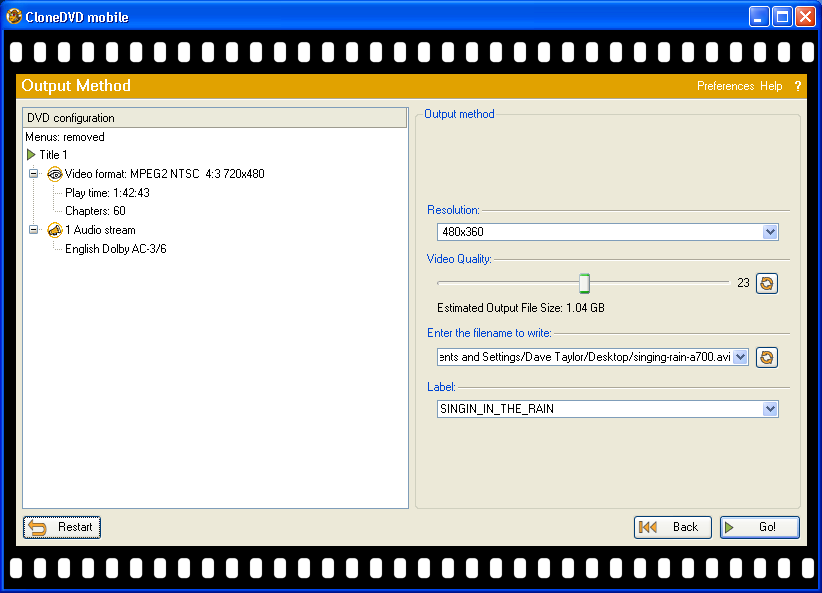The height and width of the screenshot is (593, 822).
Task: Click the audio stream speaker icon
Action: 55,230
